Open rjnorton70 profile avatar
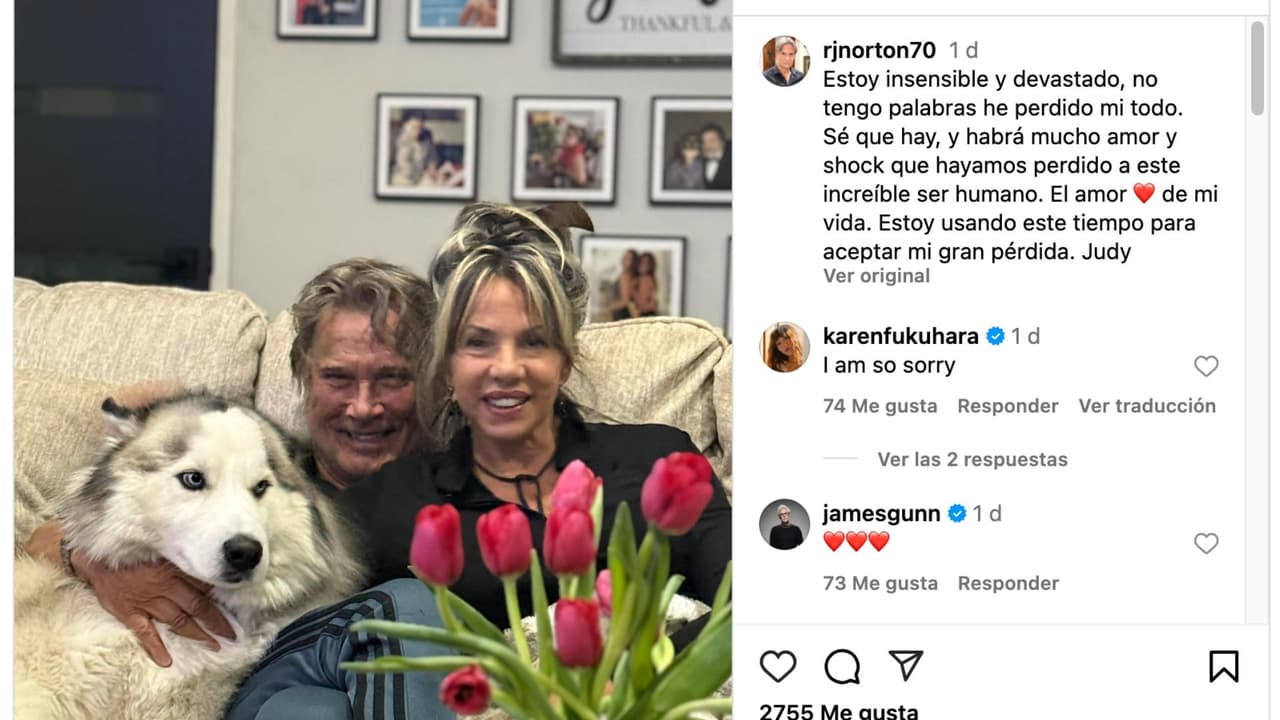Image resolution: width=1280 pixels, height=720 pixels. click(785, 61)
